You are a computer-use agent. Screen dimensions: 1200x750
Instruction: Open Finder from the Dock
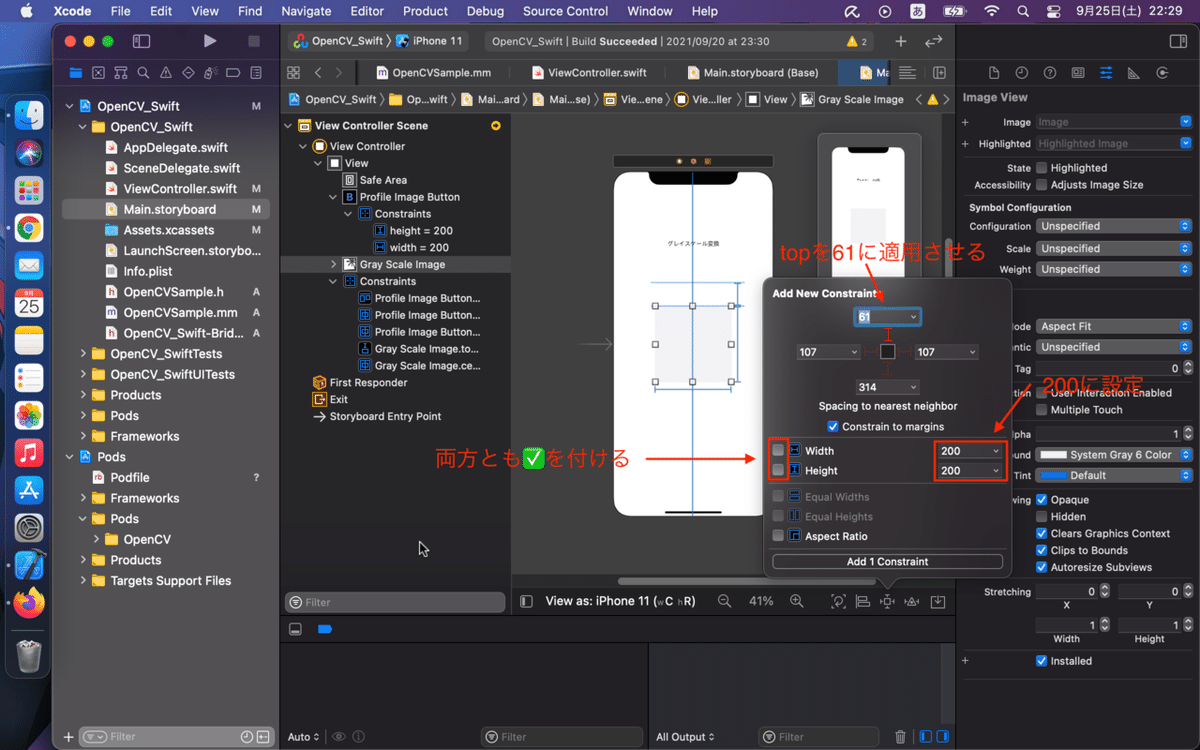(29, 115)
